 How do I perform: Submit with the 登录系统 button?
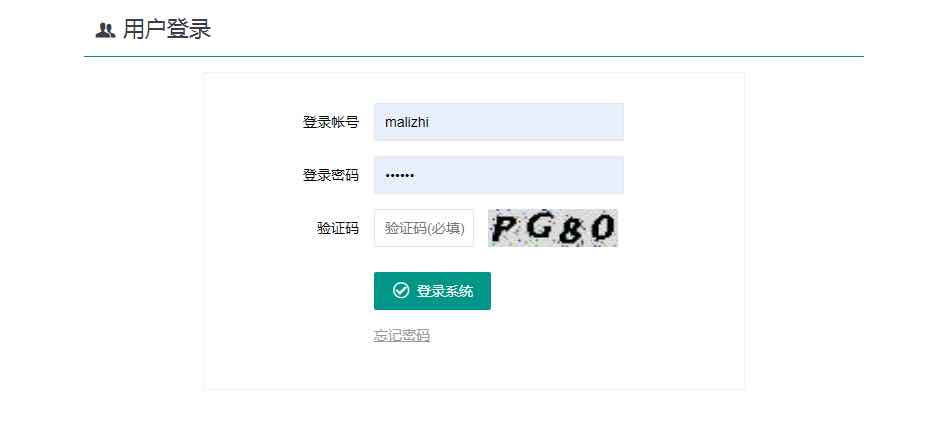tap(432, 291)
